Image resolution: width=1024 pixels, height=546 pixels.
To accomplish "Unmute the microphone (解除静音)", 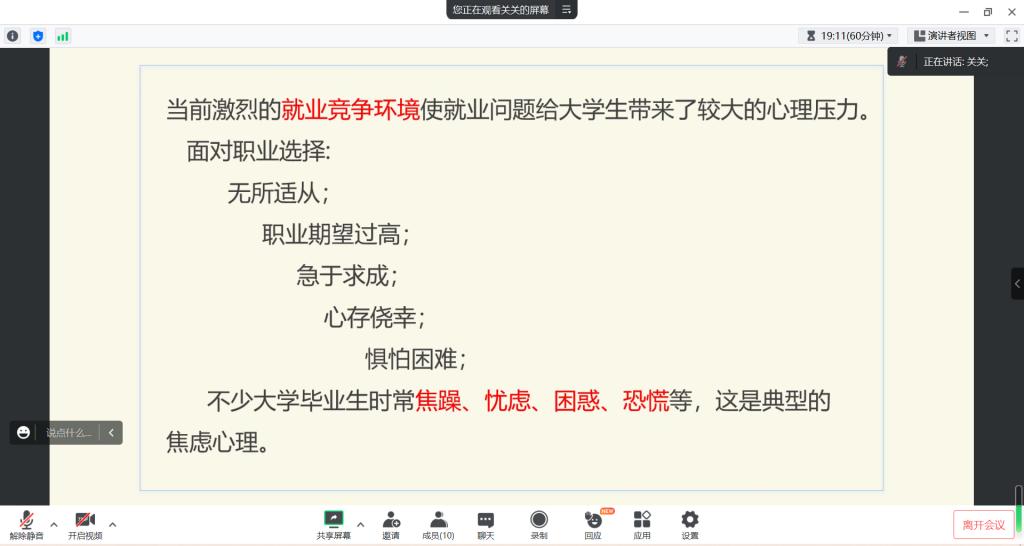I will click(x=27, y=524).
